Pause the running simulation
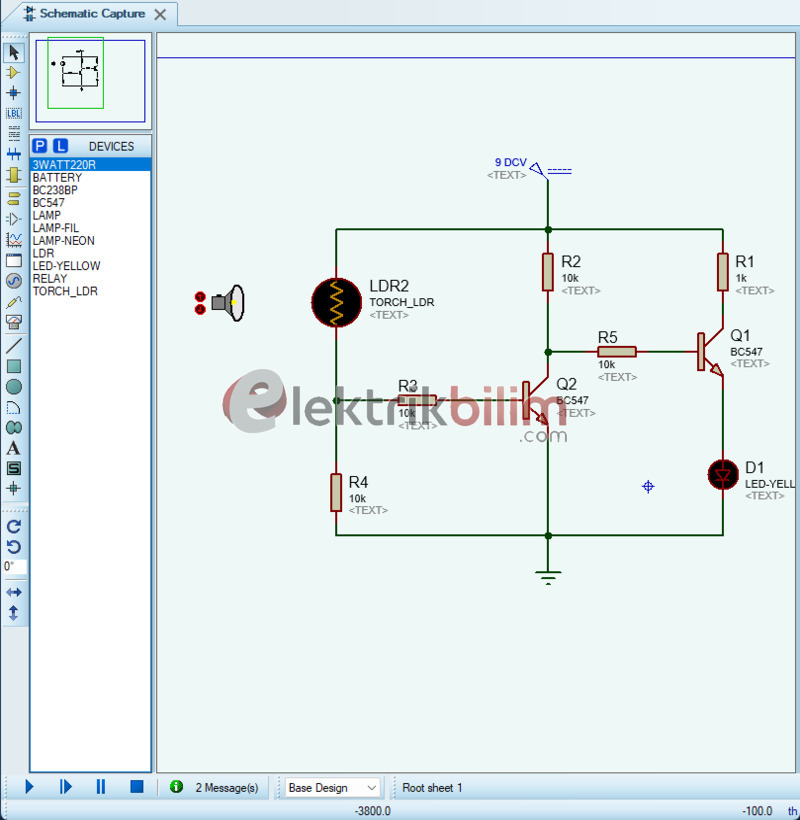The height and width of the screenshot is (820, 800). [x=100, y=787]
